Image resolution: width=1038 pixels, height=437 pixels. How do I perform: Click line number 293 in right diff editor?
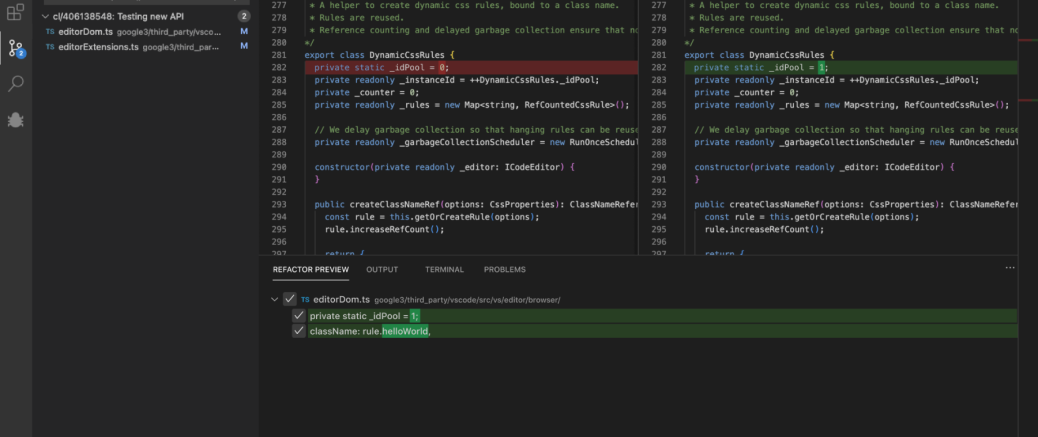point(659,205)
